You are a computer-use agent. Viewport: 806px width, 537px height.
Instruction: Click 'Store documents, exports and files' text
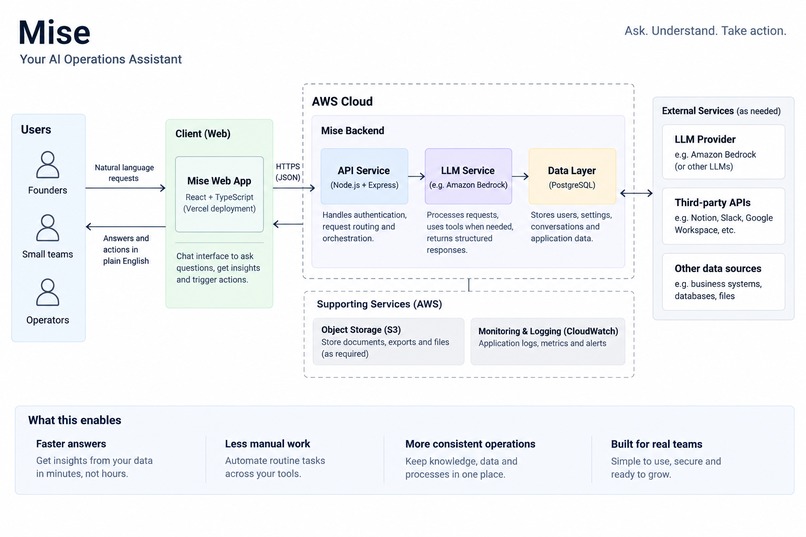point(385,348)
